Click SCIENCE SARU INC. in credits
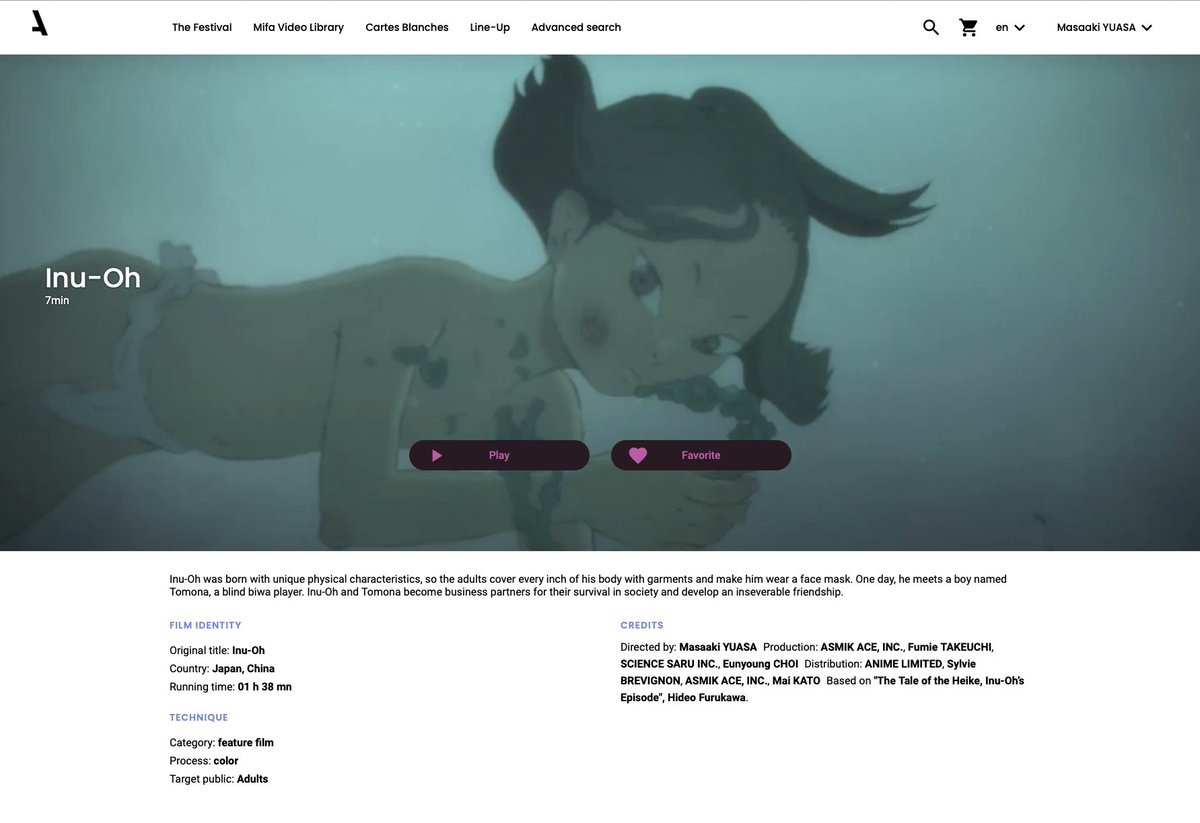Viewport: 1200px width, 823px height. [x=667, y=664]
